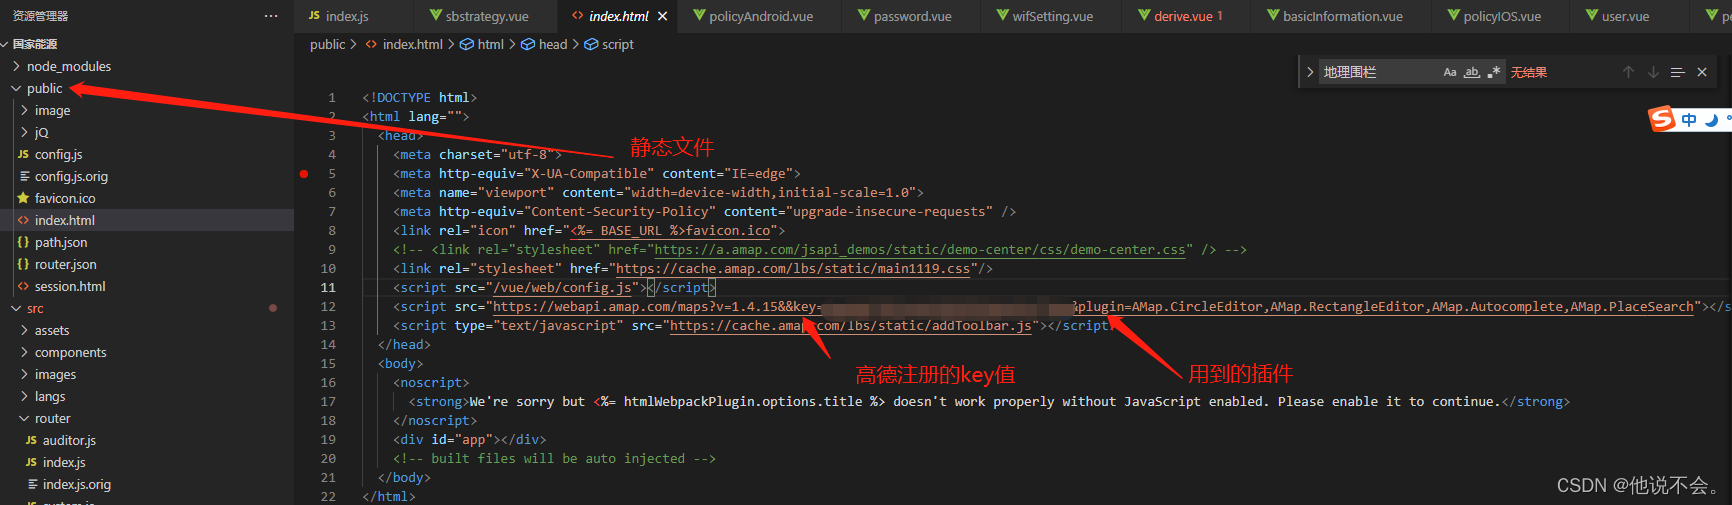Click the Sogou moon icon
Screen dimensions: 1732x505
pos(1712,120)
